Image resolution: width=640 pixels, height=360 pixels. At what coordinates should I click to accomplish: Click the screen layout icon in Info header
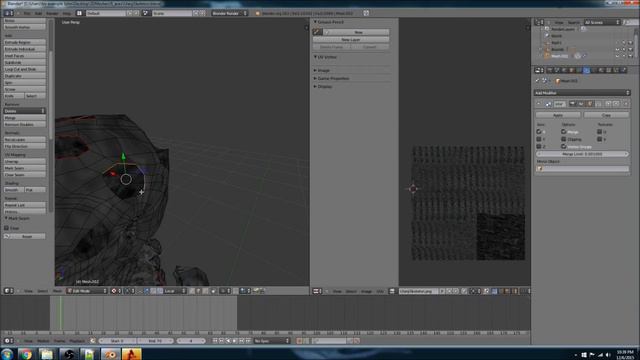[79, 13]
